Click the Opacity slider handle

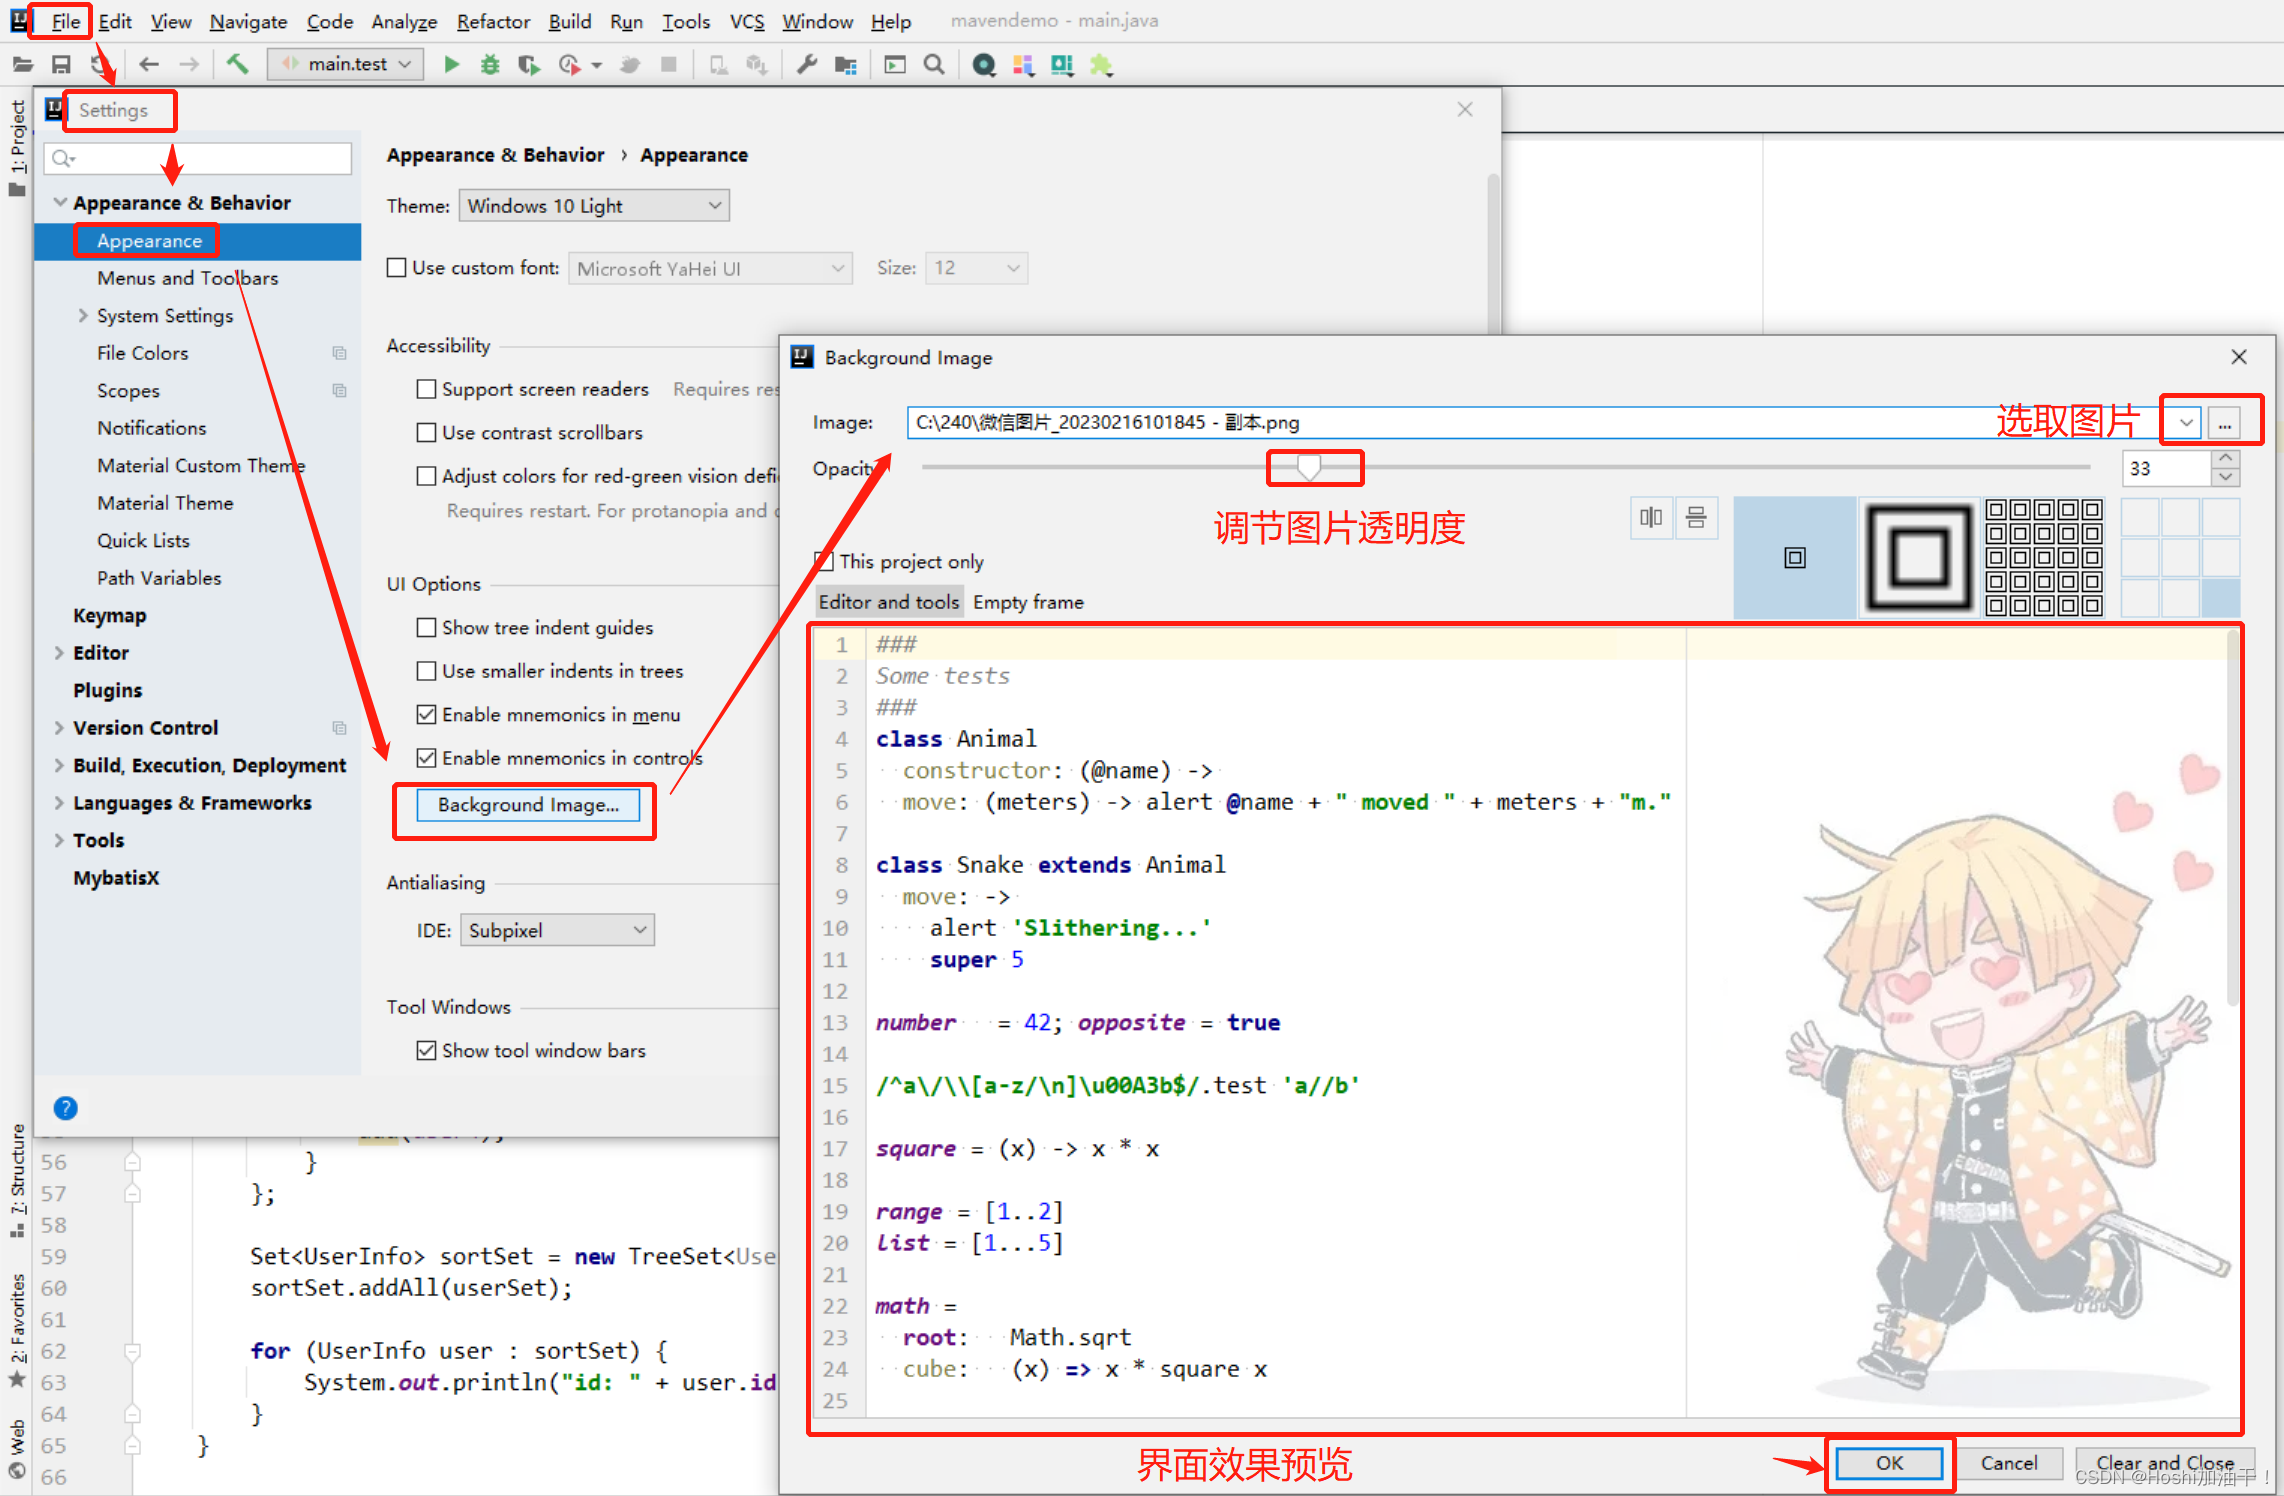pyautogui.click(x=1309, y=468)
